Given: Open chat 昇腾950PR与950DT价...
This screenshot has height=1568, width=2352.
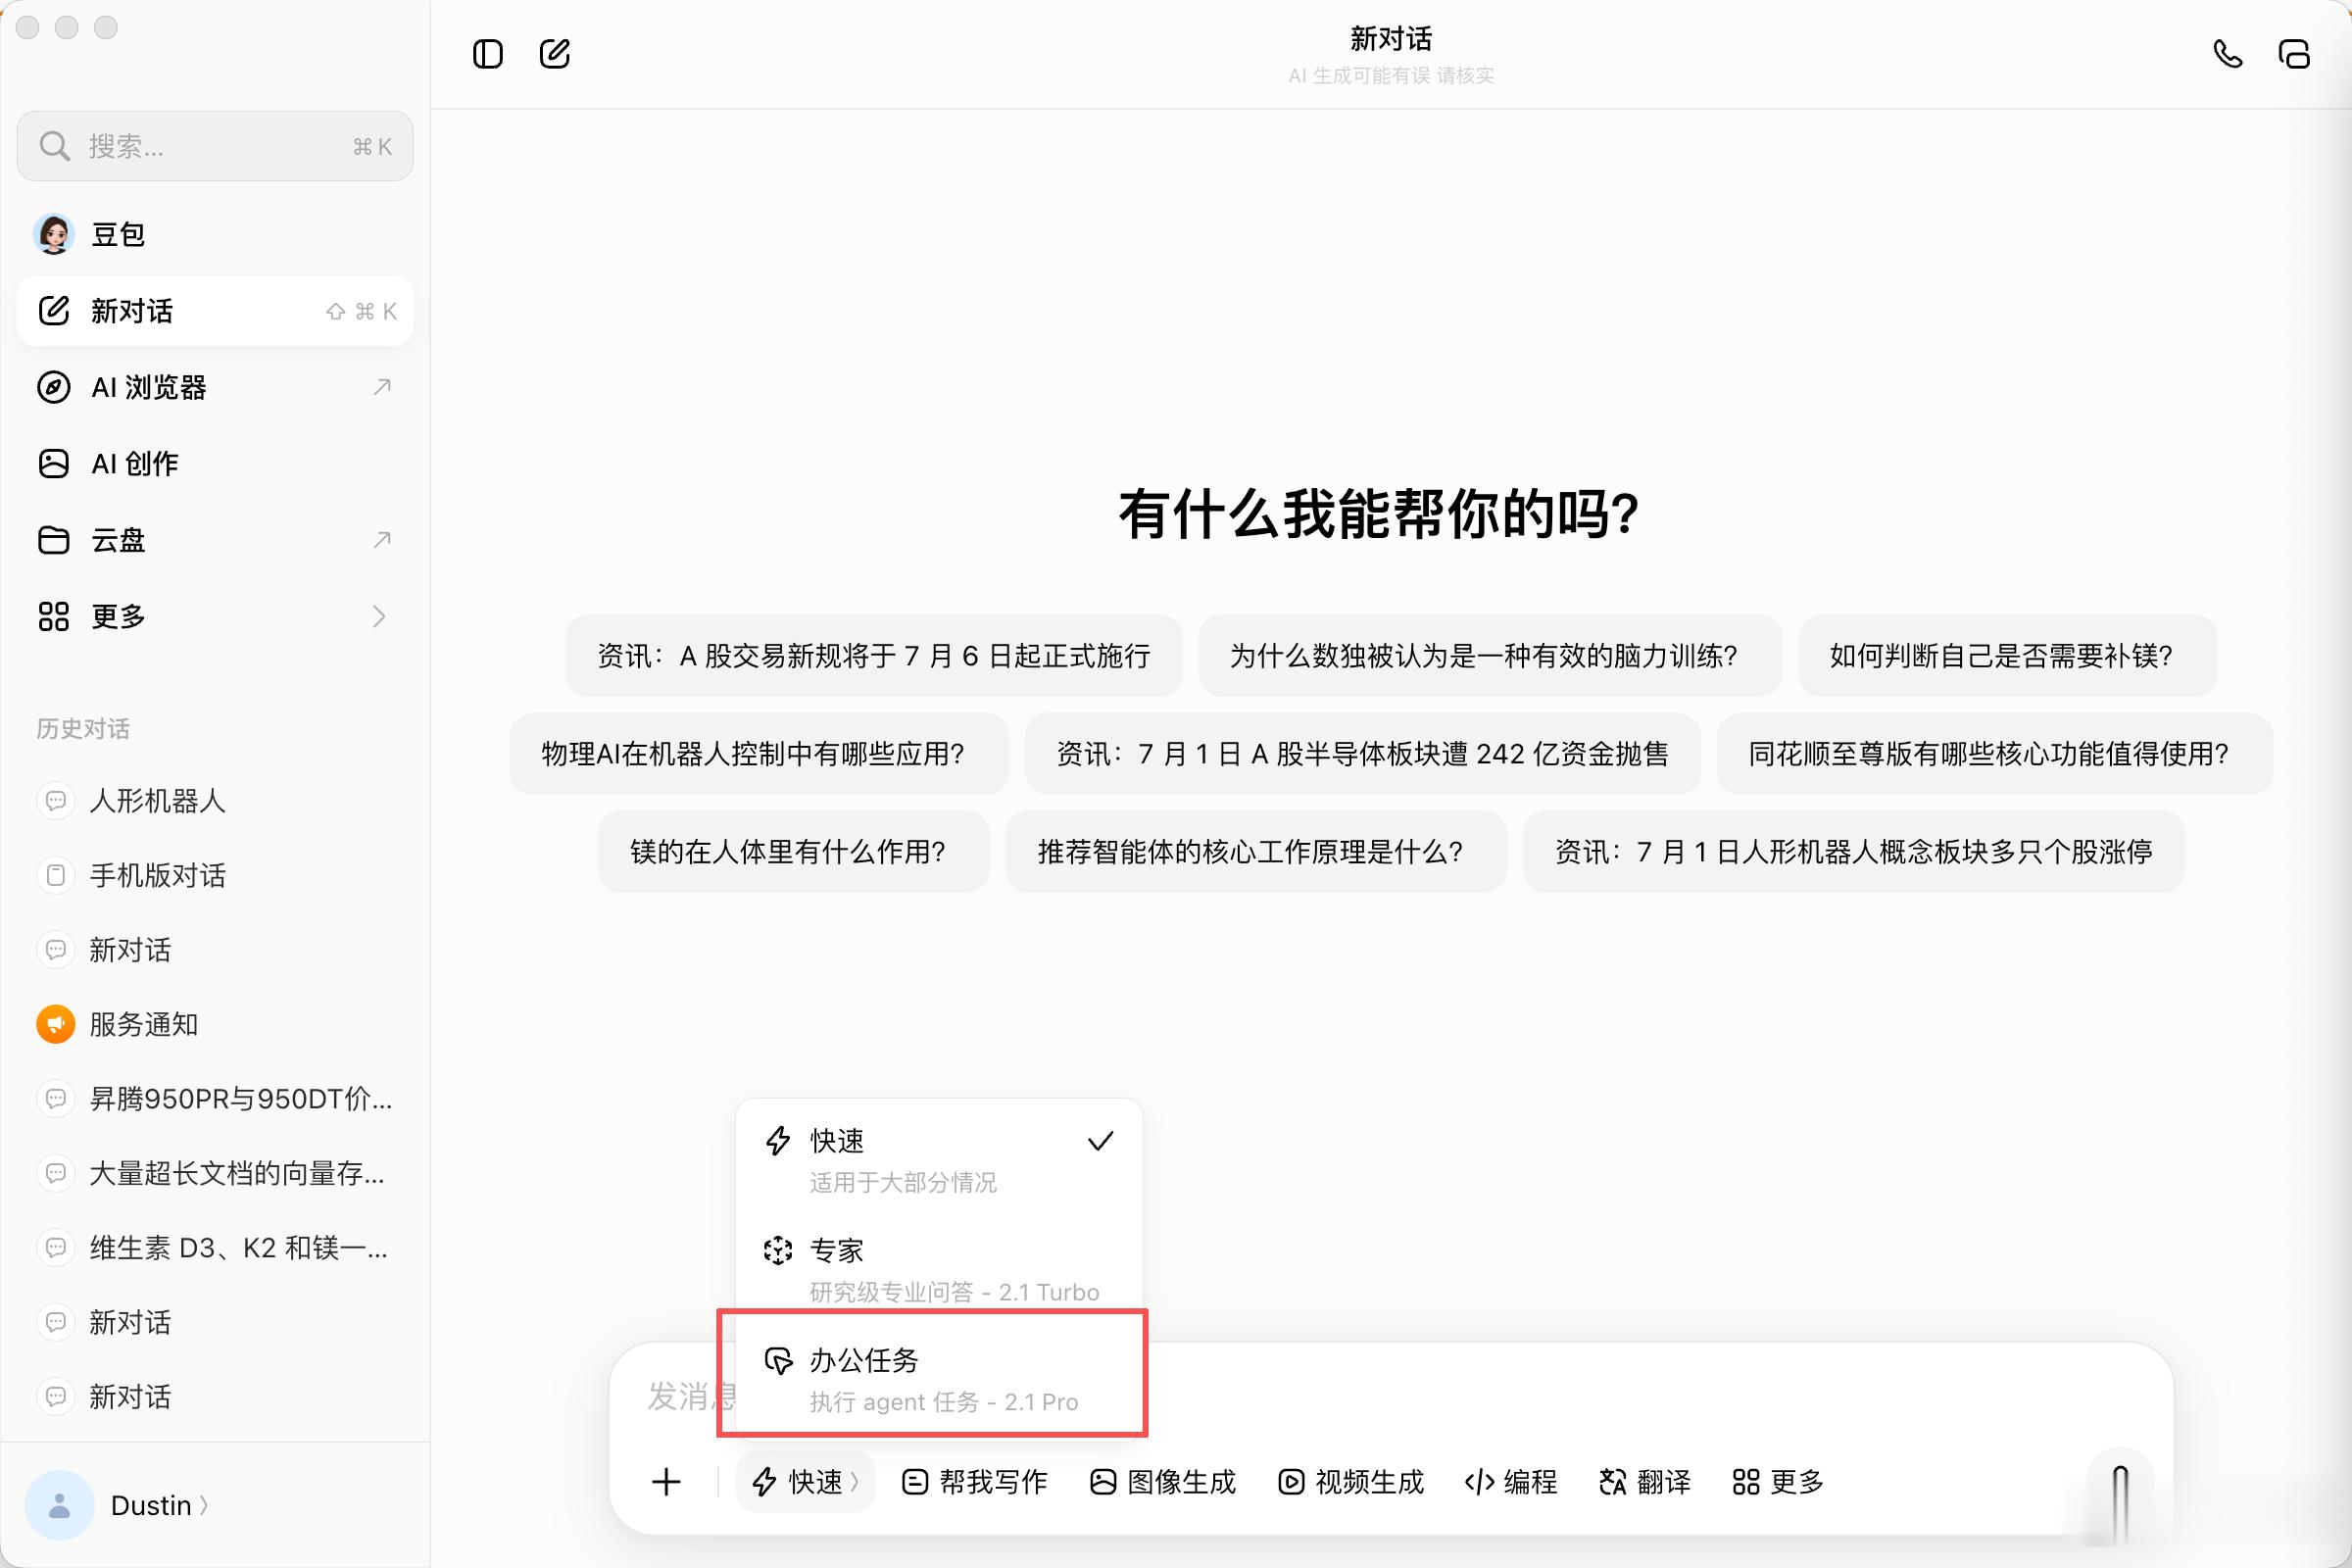Looking at the screenshot, I should coord(215,1099).
